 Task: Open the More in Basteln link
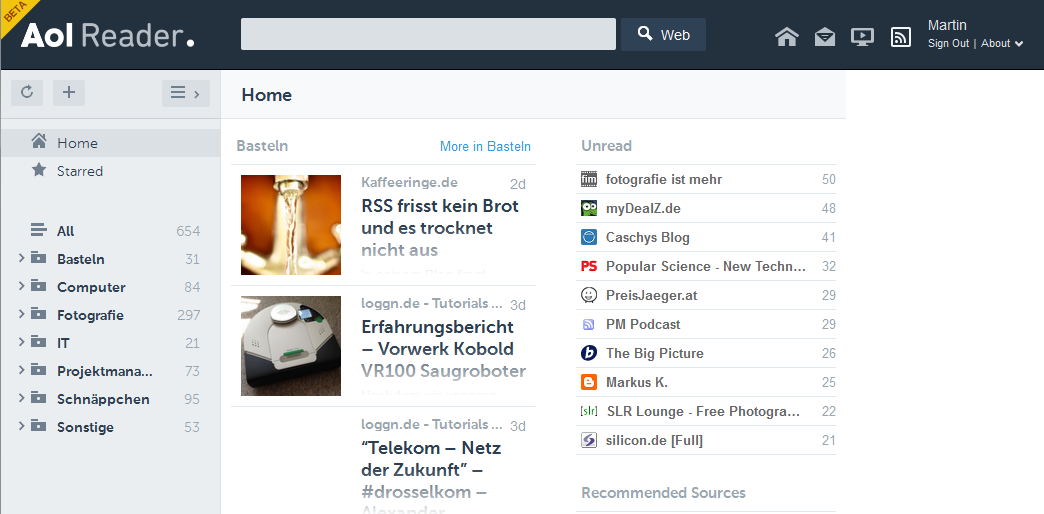point(485,146)
